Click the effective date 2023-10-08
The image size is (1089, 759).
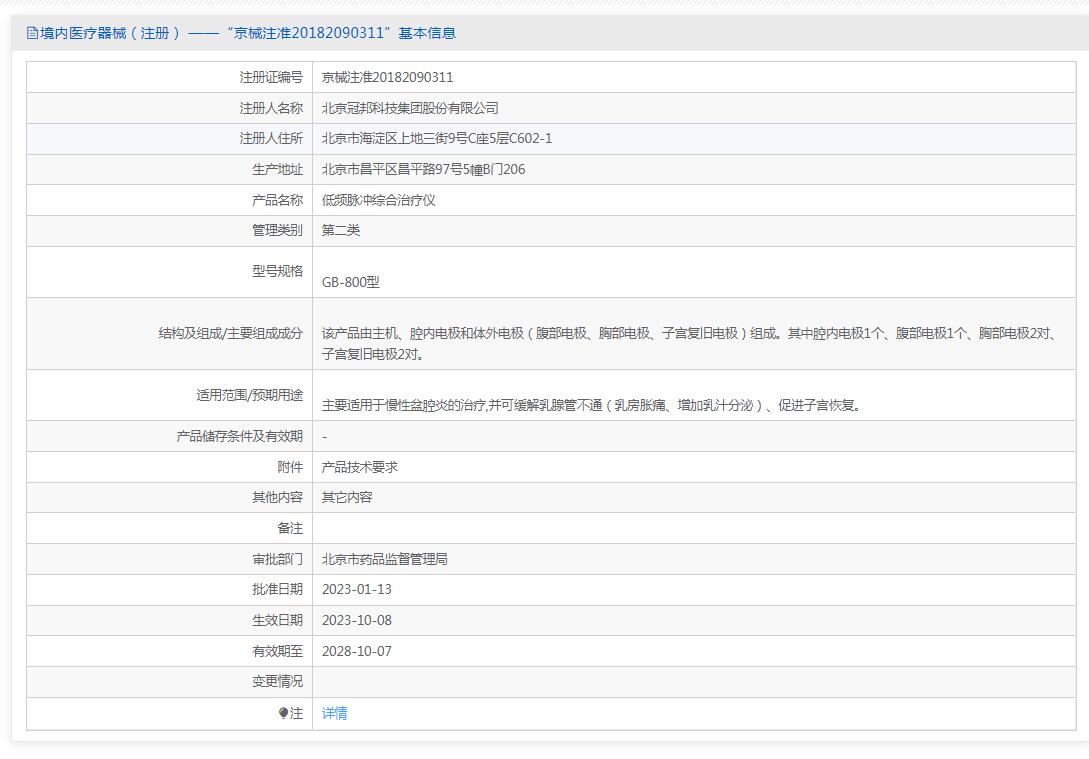point(356,620)
